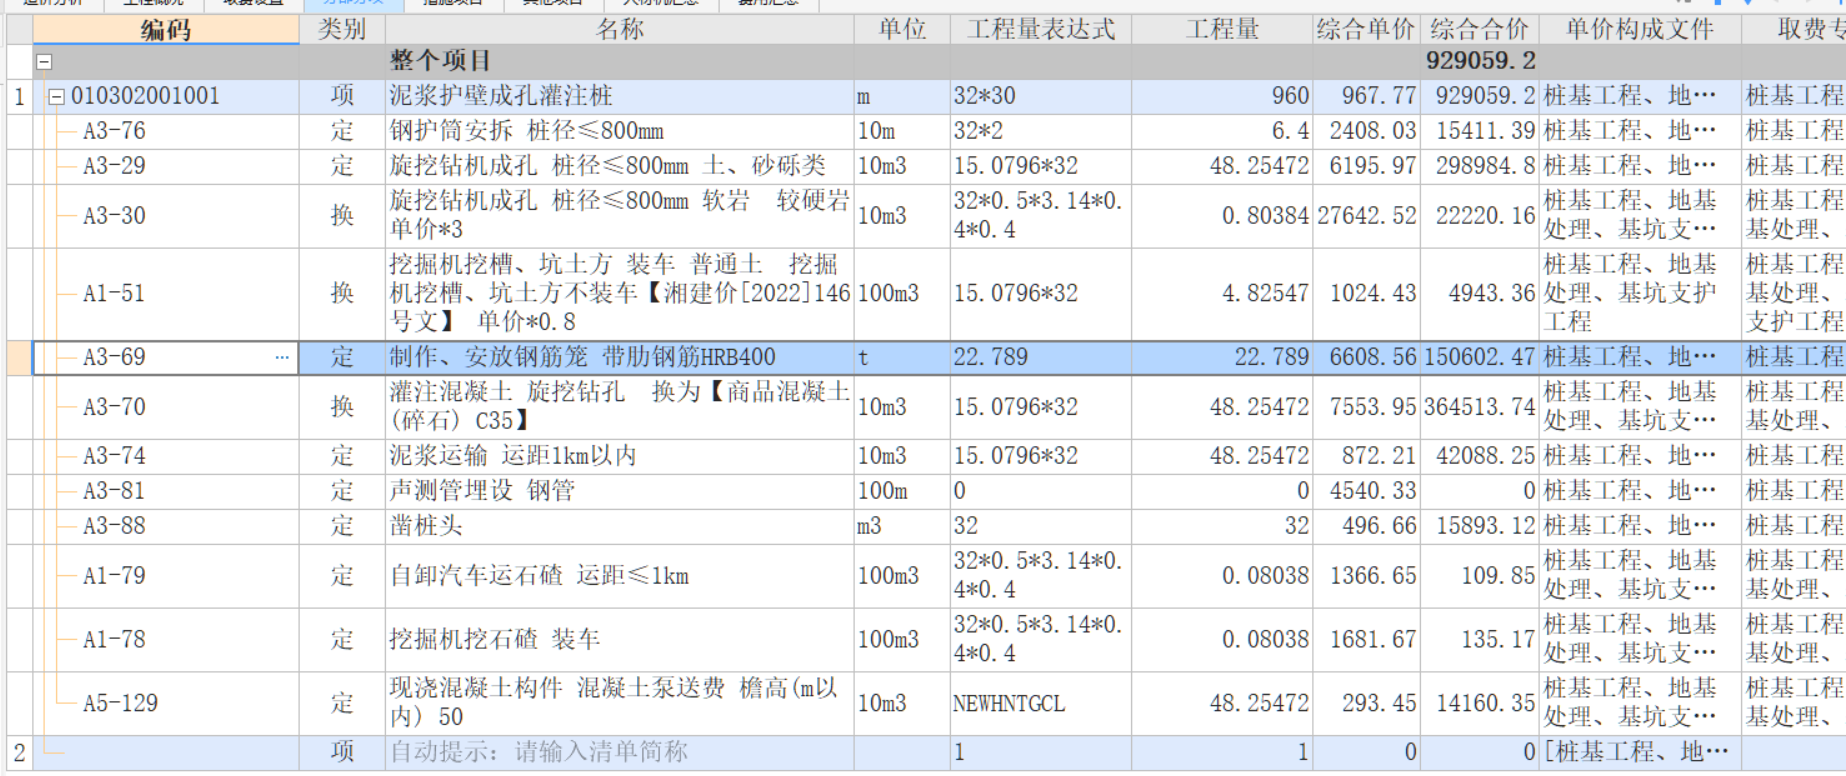Click unit price 4540.33
Viewport: 1846px width, 776px height.
point(1366,491)
